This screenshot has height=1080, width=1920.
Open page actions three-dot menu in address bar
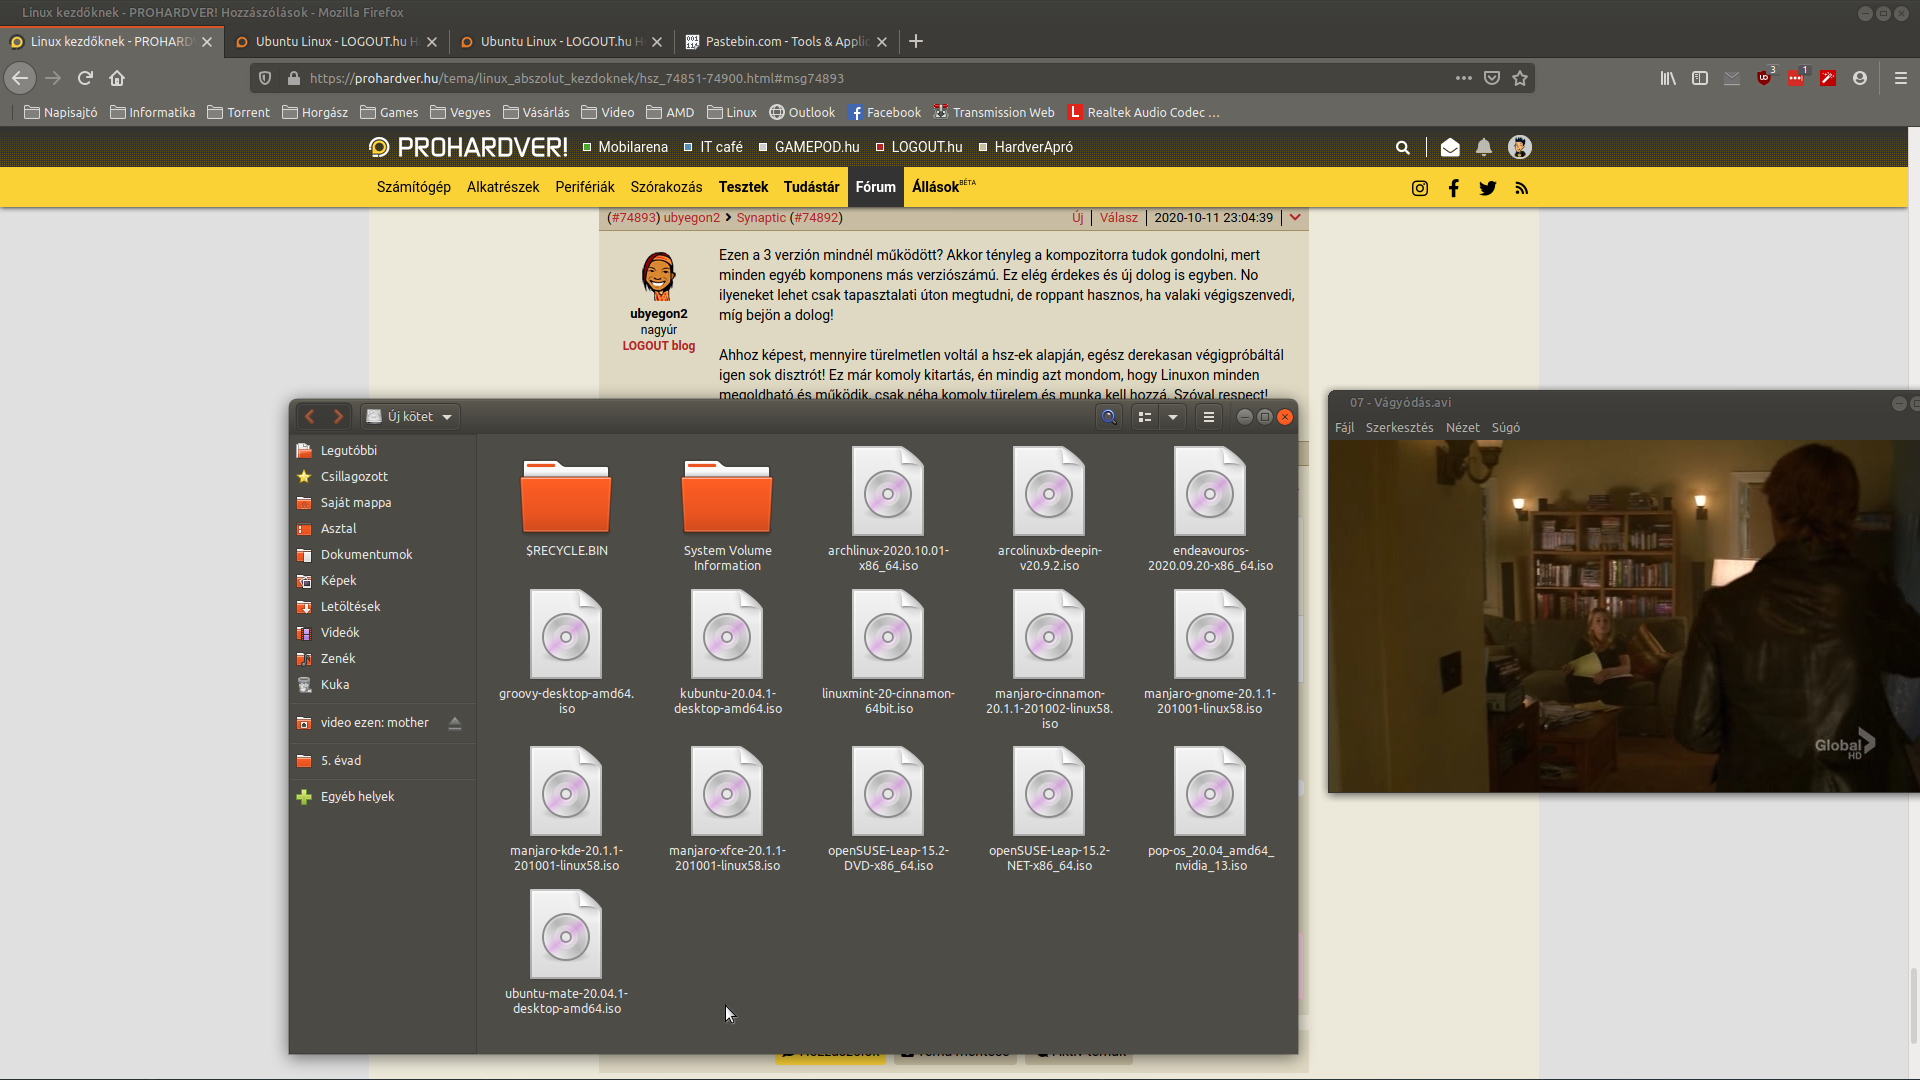(x=1464, y=78)
